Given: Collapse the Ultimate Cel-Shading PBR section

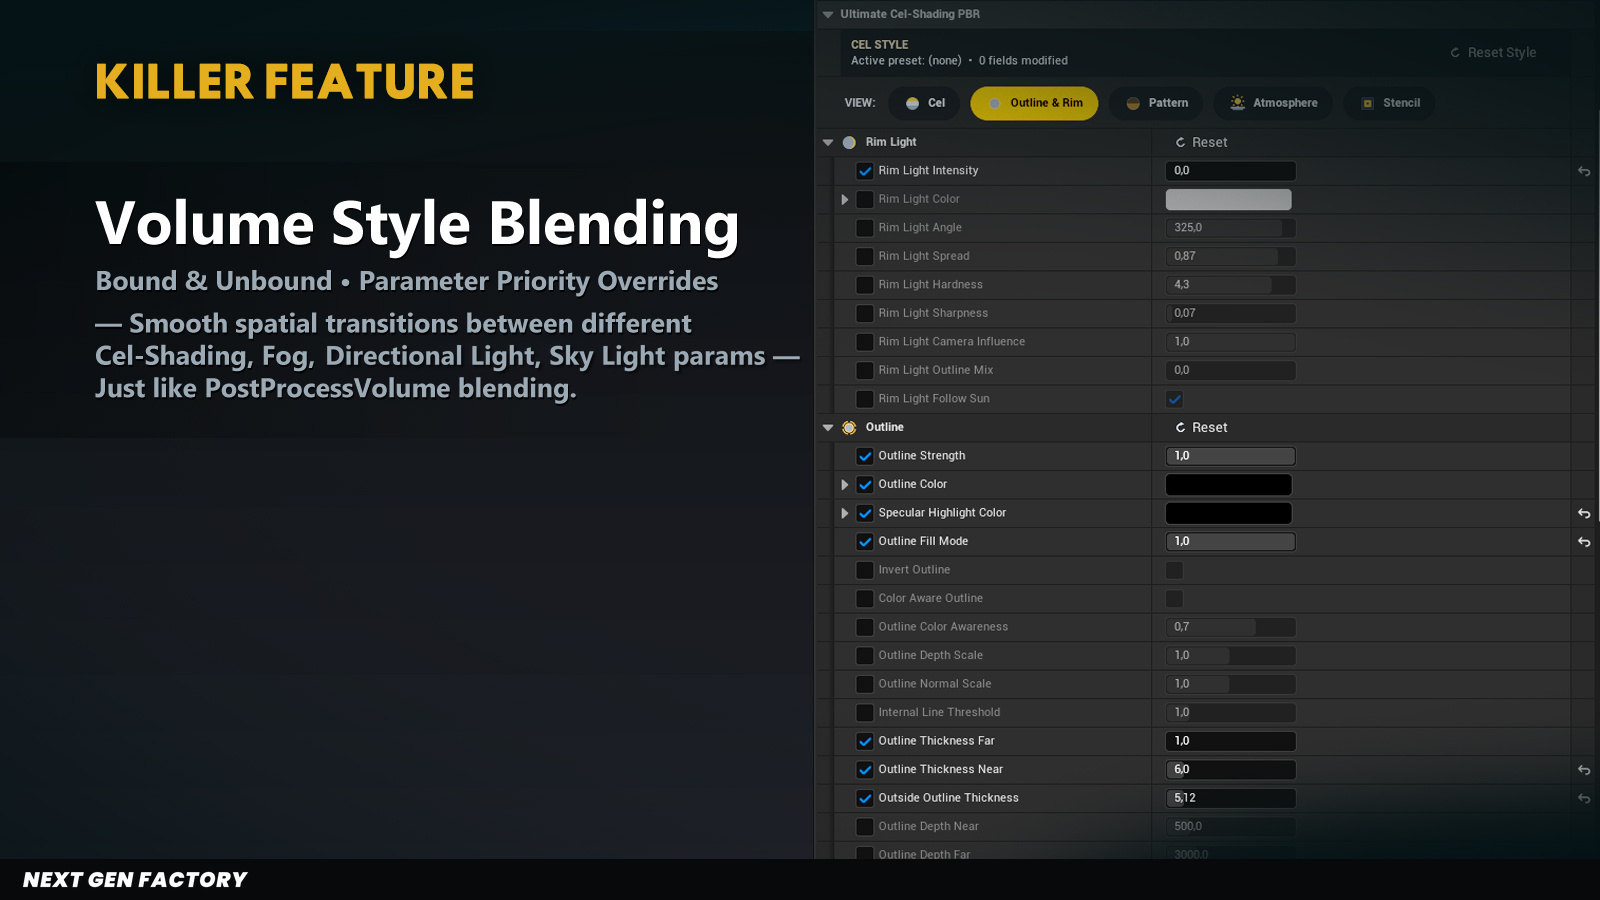Looking at the screenshot, I should point(828,14).
